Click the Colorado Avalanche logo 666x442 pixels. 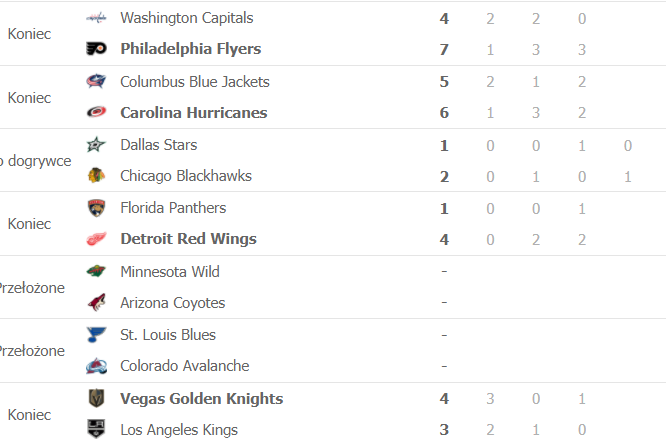tap(96, 366)
